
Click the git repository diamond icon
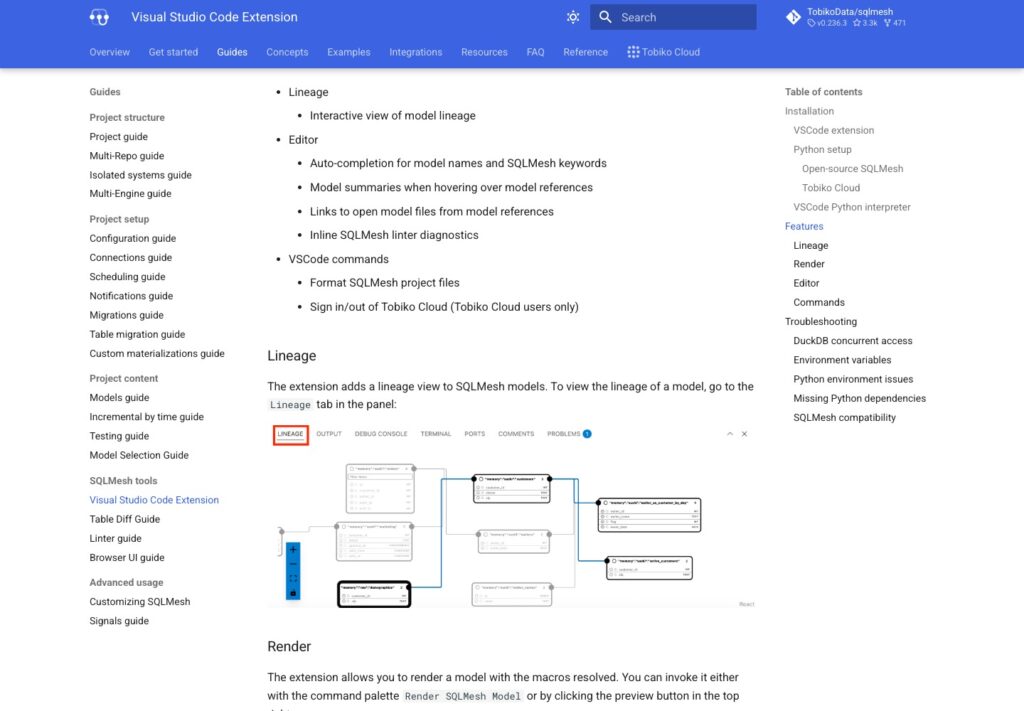[793, 17]
